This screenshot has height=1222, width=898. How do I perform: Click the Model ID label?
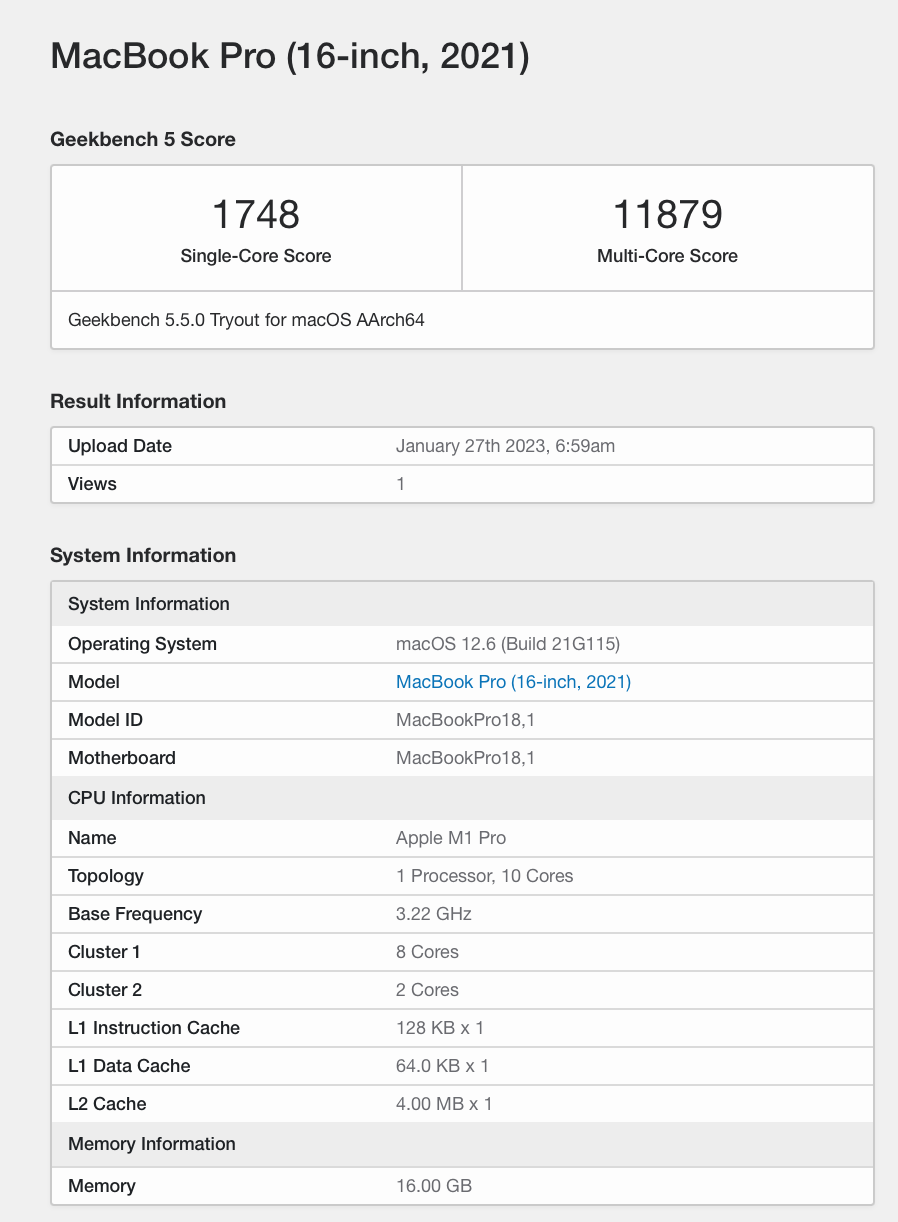click(x=105, y=720)
